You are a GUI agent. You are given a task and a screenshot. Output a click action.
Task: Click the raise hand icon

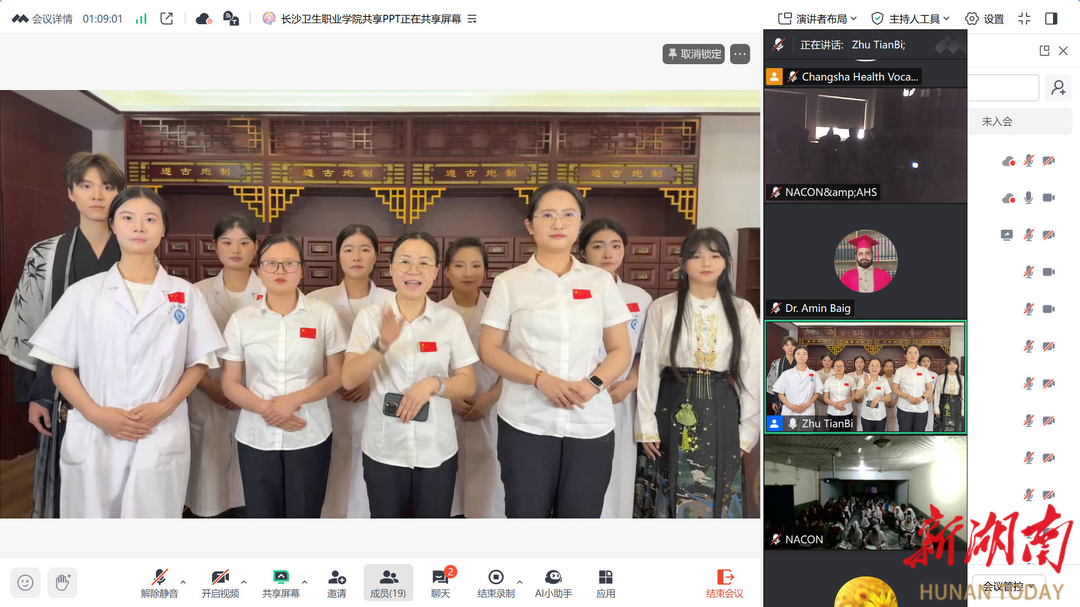tap(62, 582)
